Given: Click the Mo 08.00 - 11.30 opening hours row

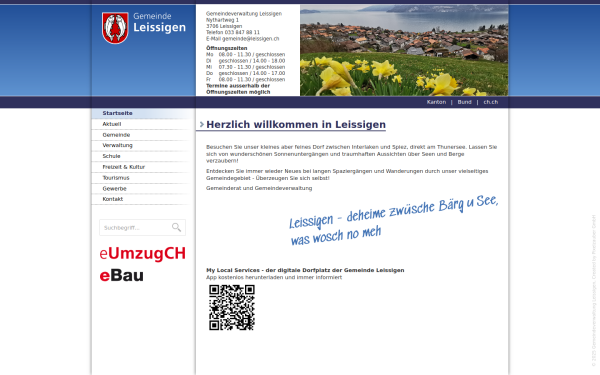Looking at the screenshot, I should tap(246, 55).
